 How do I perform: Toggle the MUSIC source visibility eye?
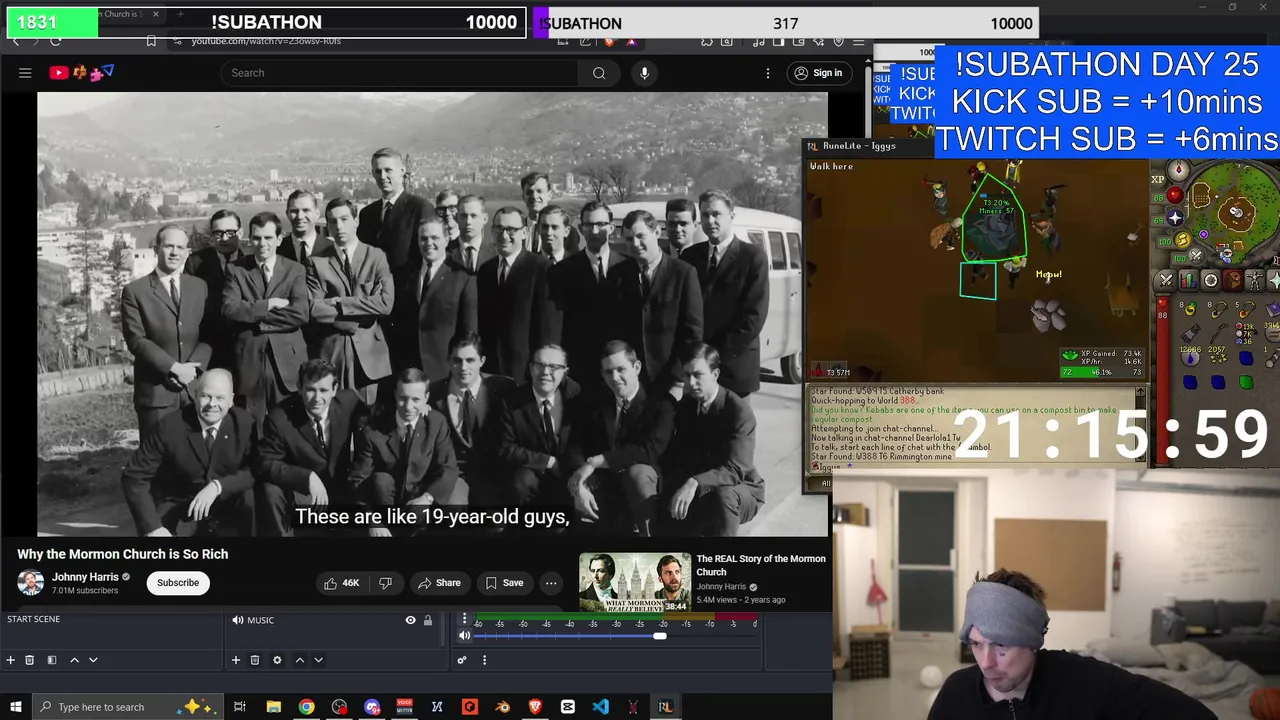pyautogui.click(x=410, y=620)
